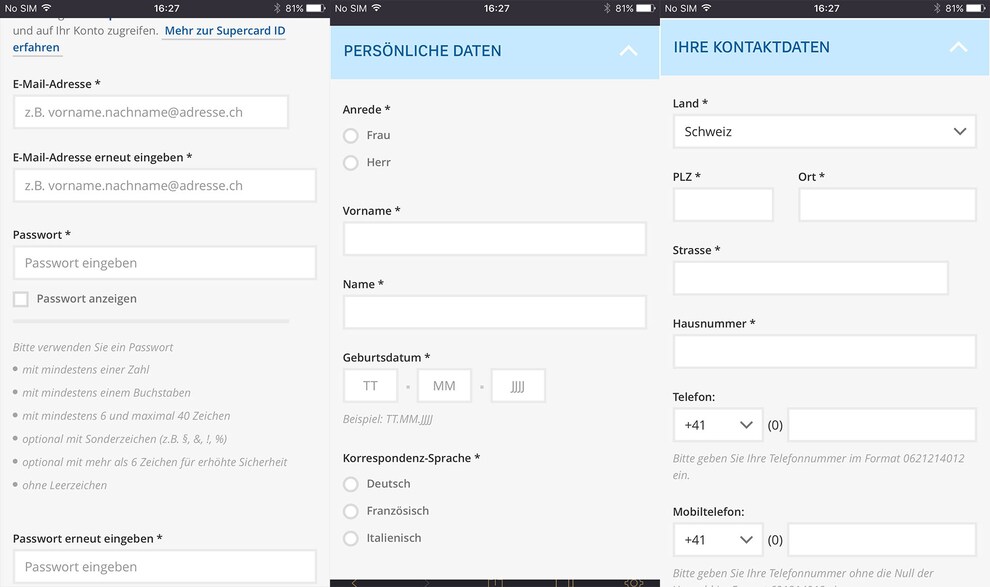Tap the 'ohne Leerzeichen' password rule
This screenshot has width=990, height=587.
click(x=64, y=485)
